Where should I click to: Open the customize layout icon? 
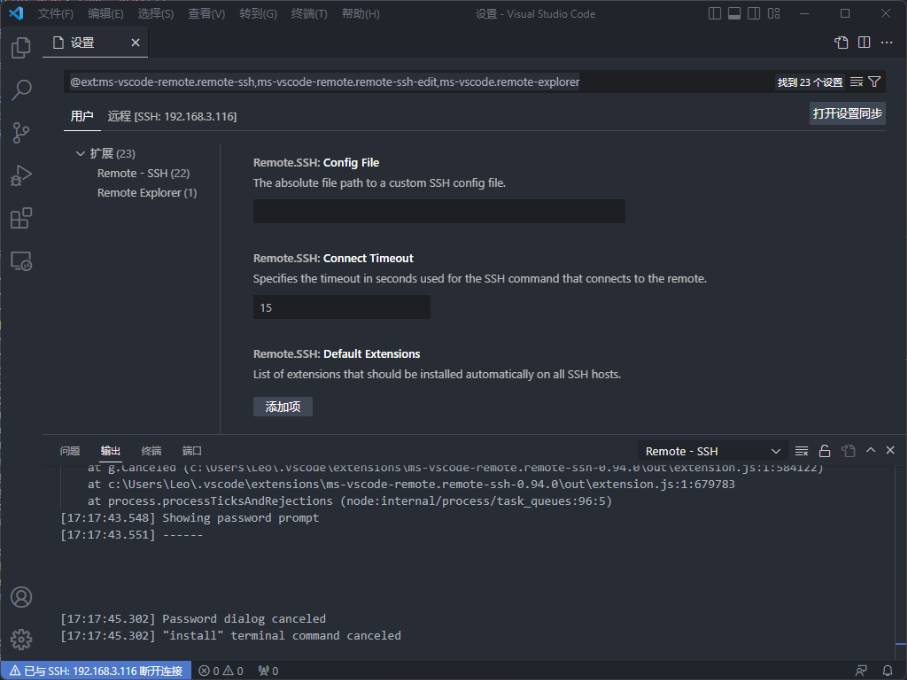[x=774, y=13]
